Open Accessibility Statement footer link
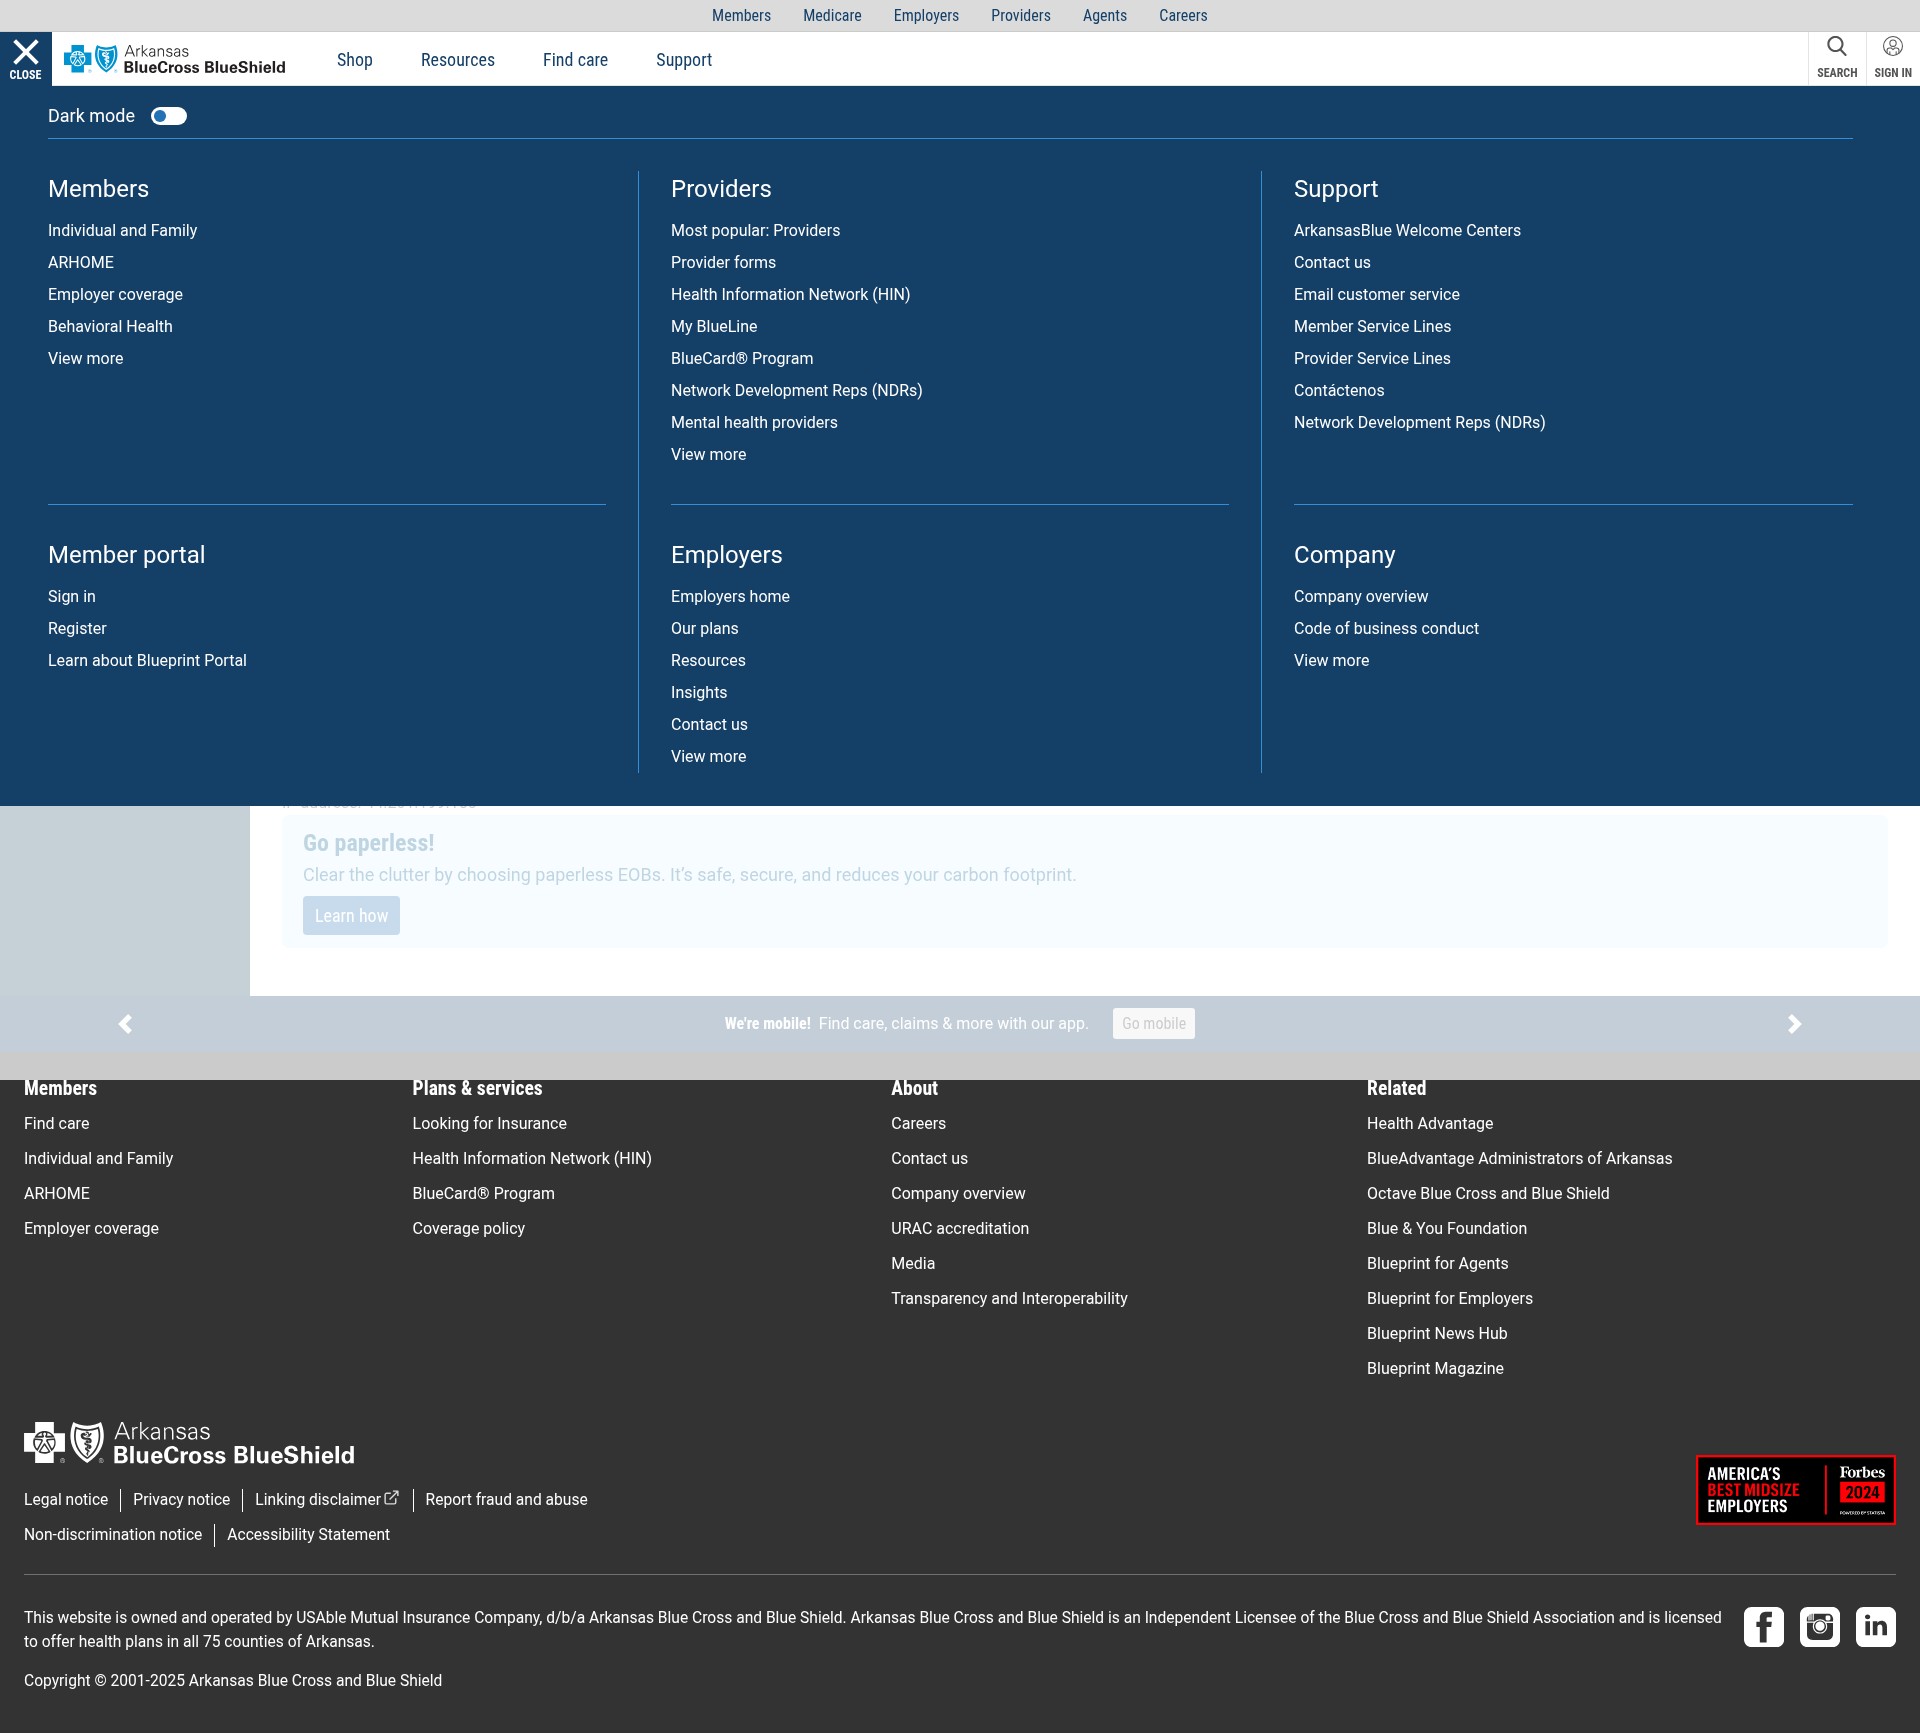Image resolution: width=1920 pixels, height=1733 pixels. tap(308, 1535)
